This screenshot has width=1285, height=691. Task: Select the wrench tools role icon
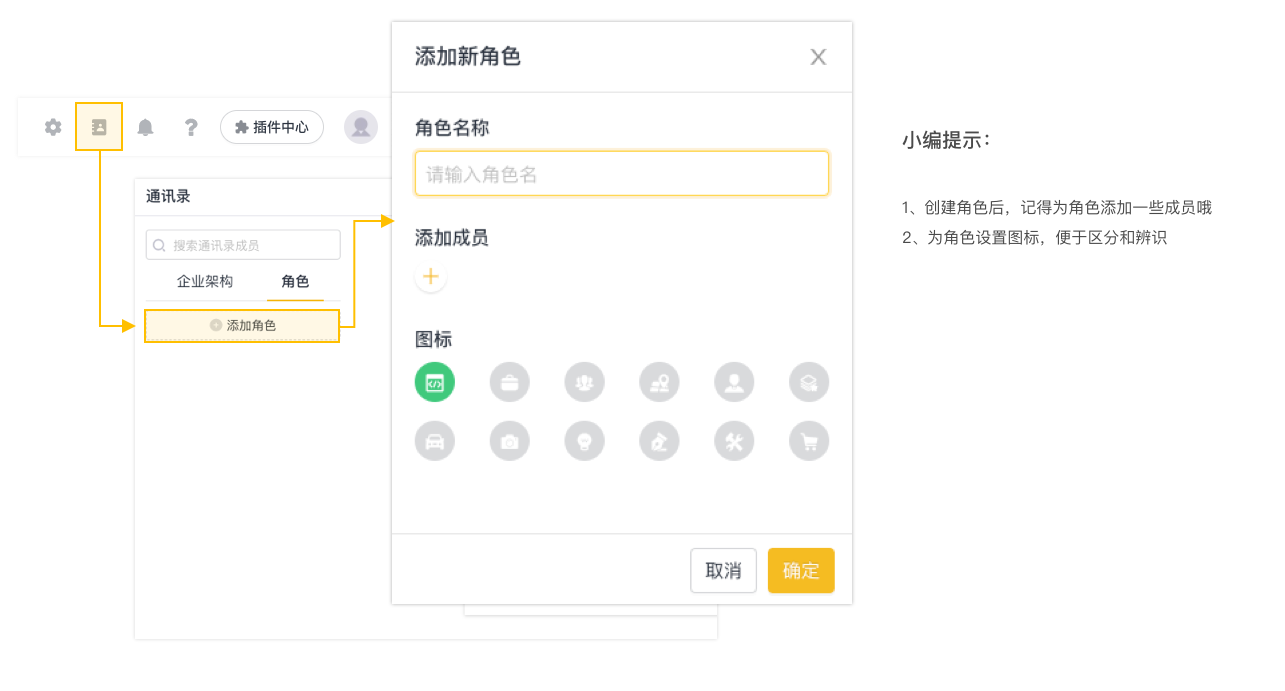734,441
